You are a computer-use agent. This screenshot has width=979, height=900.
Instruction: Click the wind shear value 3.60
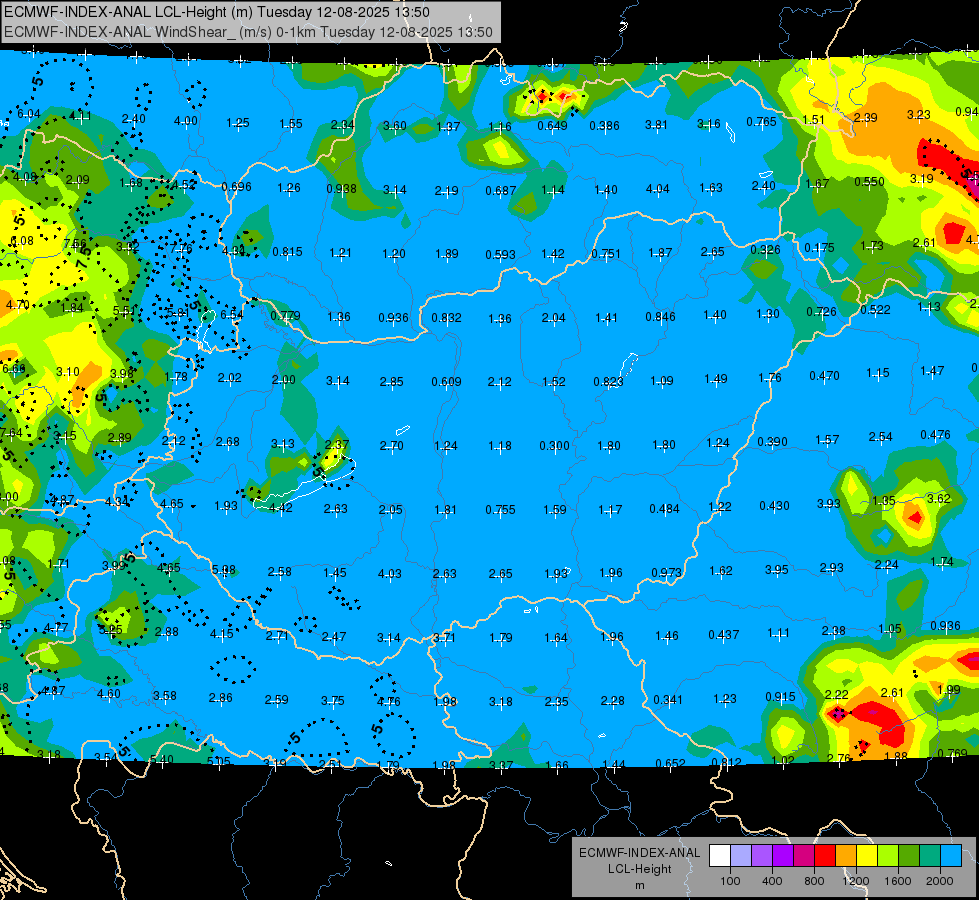395,126
